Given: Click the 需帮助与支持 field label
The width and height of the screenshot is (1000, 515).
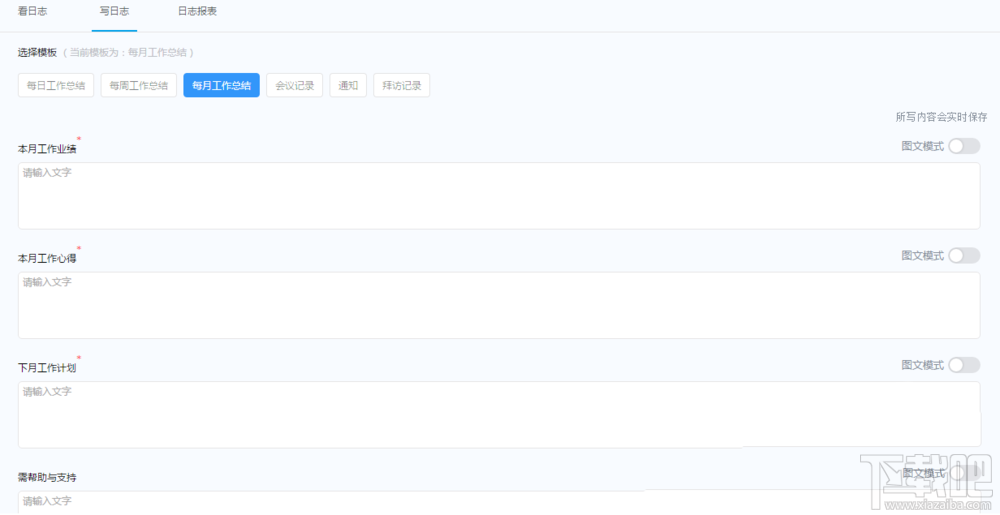Looking at the screenshot, I should [47, 477].
